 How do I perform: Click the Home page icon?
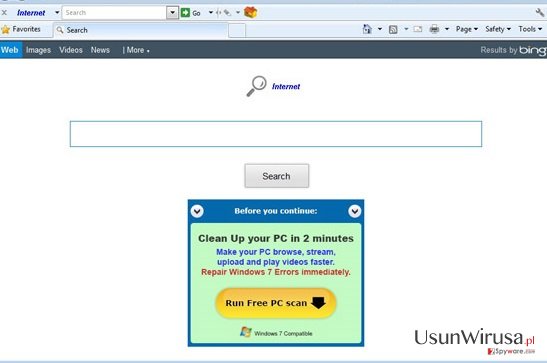(x=367, y=29)
